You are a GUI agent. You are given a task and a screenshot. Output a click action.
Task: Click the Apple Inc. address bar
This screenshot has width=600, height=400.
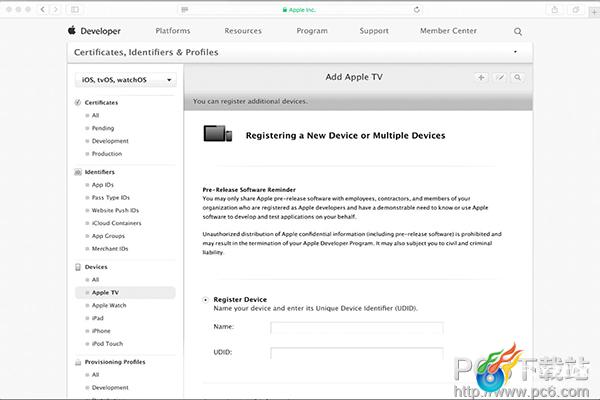click(x=300, y=10)
